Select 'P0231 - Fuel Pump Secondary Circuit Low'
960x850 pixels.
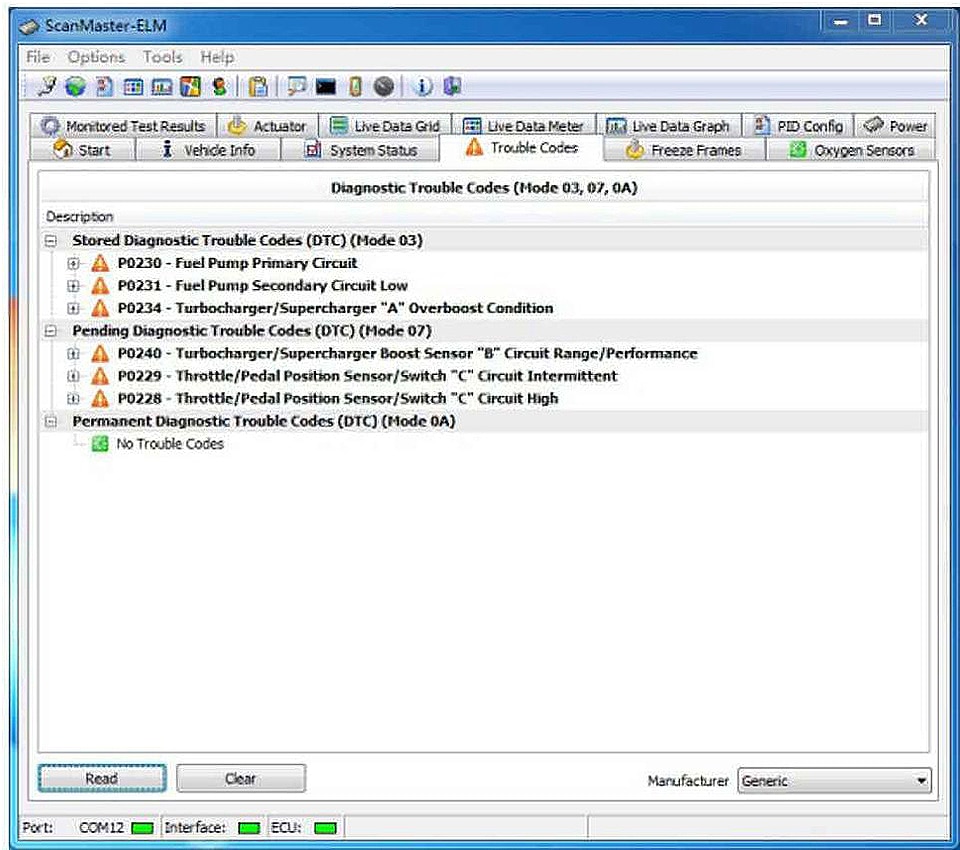coord(262,286)
